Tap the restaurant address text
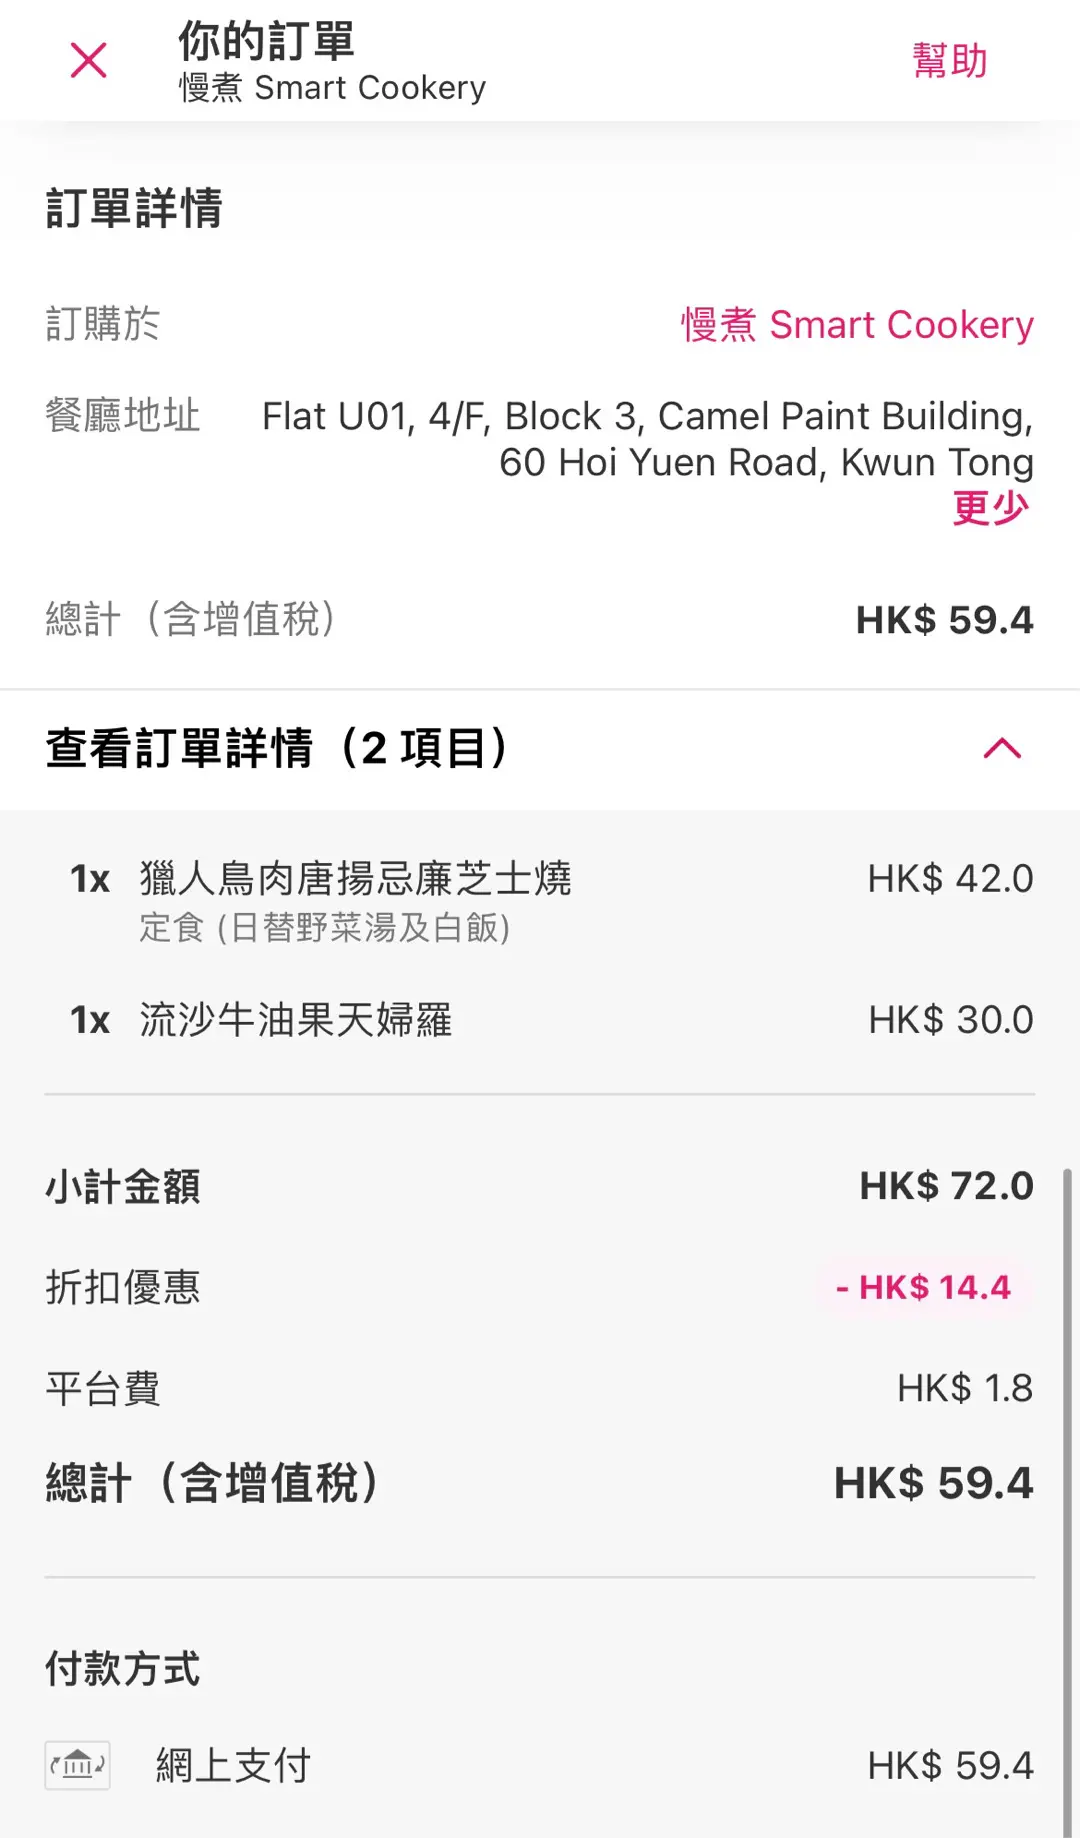Screen dimensions: 1080x1838 click(x=647, y=439)
